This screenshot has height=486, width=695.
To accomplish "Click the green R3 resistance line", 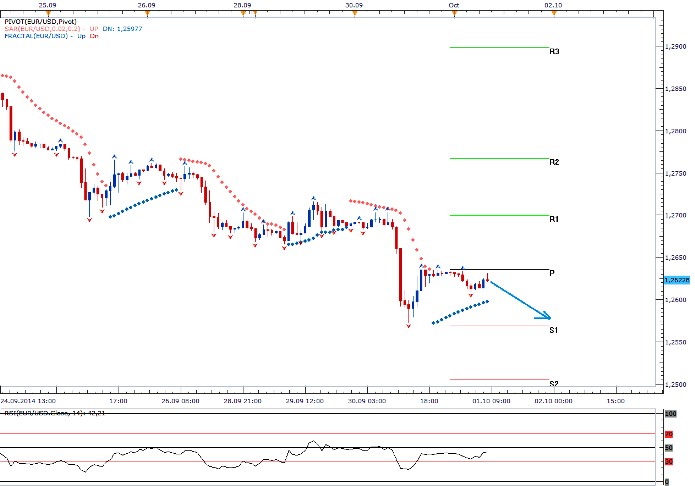I will 500,47.
